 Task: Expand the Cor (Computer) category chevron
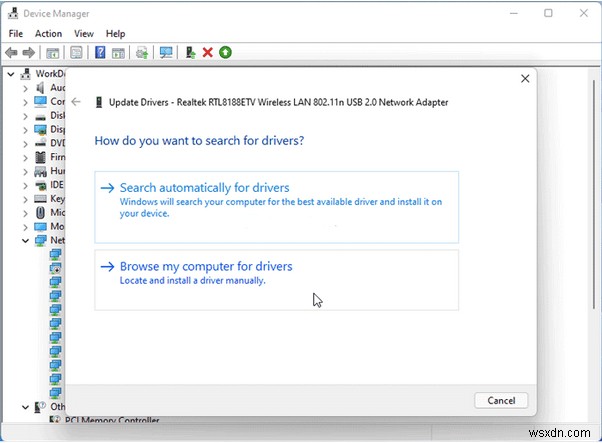[x=25, y=102]
